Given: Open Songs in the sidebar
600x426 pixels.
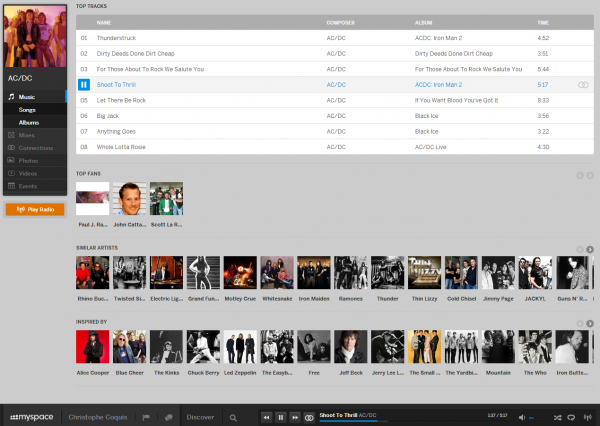Looking at the screenshot, I should (35, 110).
